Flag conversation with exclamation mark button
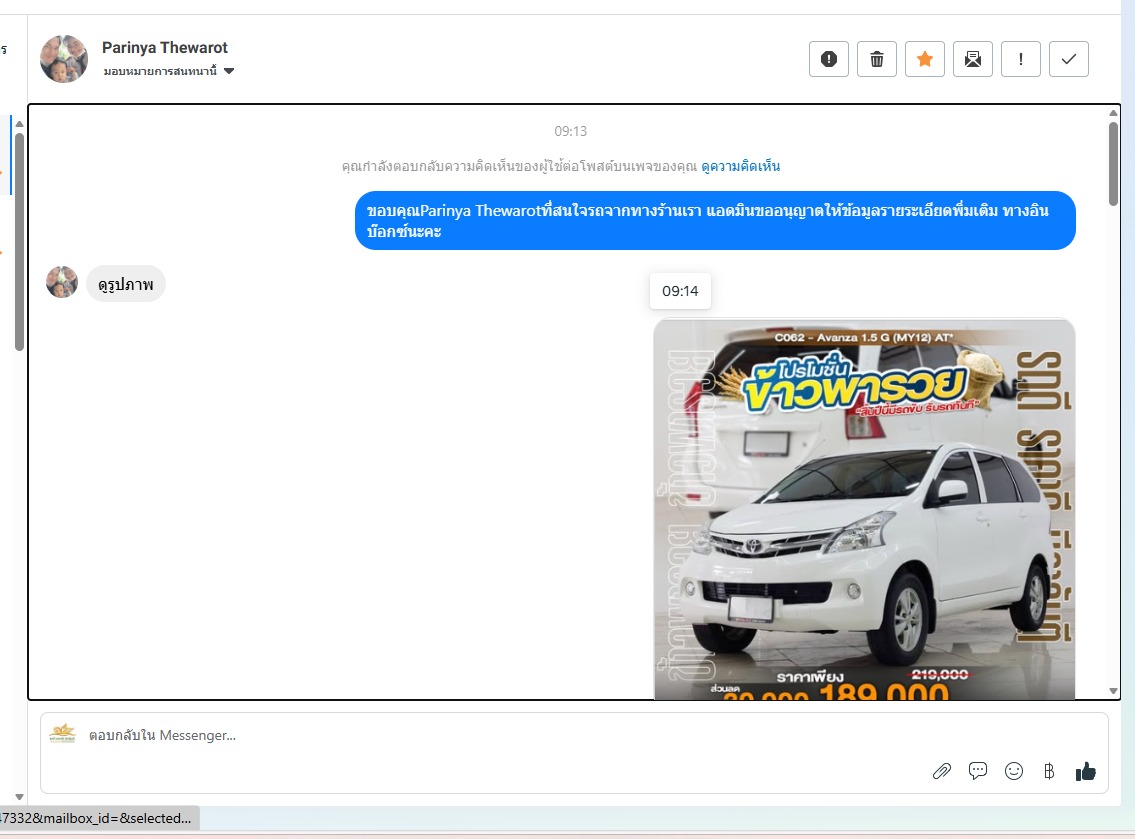This screenshot has height=839, width=1135. click(x=1020, y=59)
